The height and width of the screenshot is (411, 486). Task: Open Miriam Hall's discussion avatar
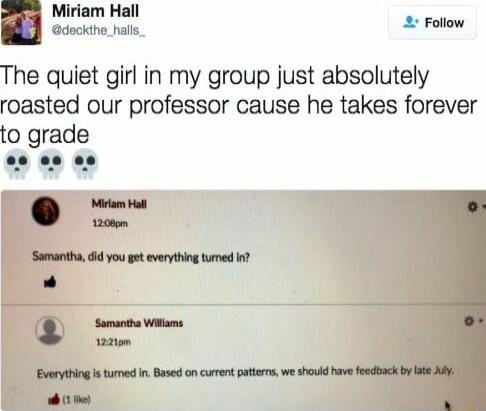46,211
